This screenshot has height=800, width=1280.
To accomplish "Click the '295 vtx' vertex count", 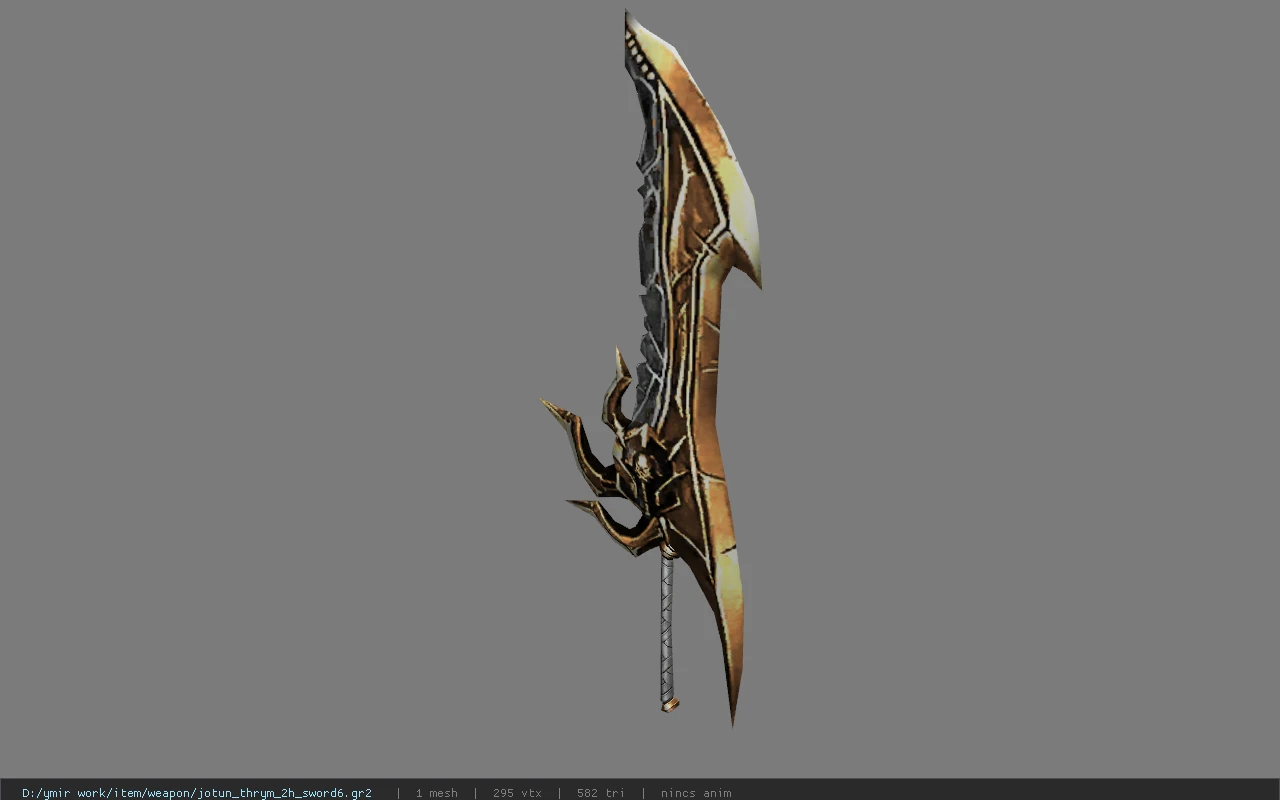I will coord(517,793).
